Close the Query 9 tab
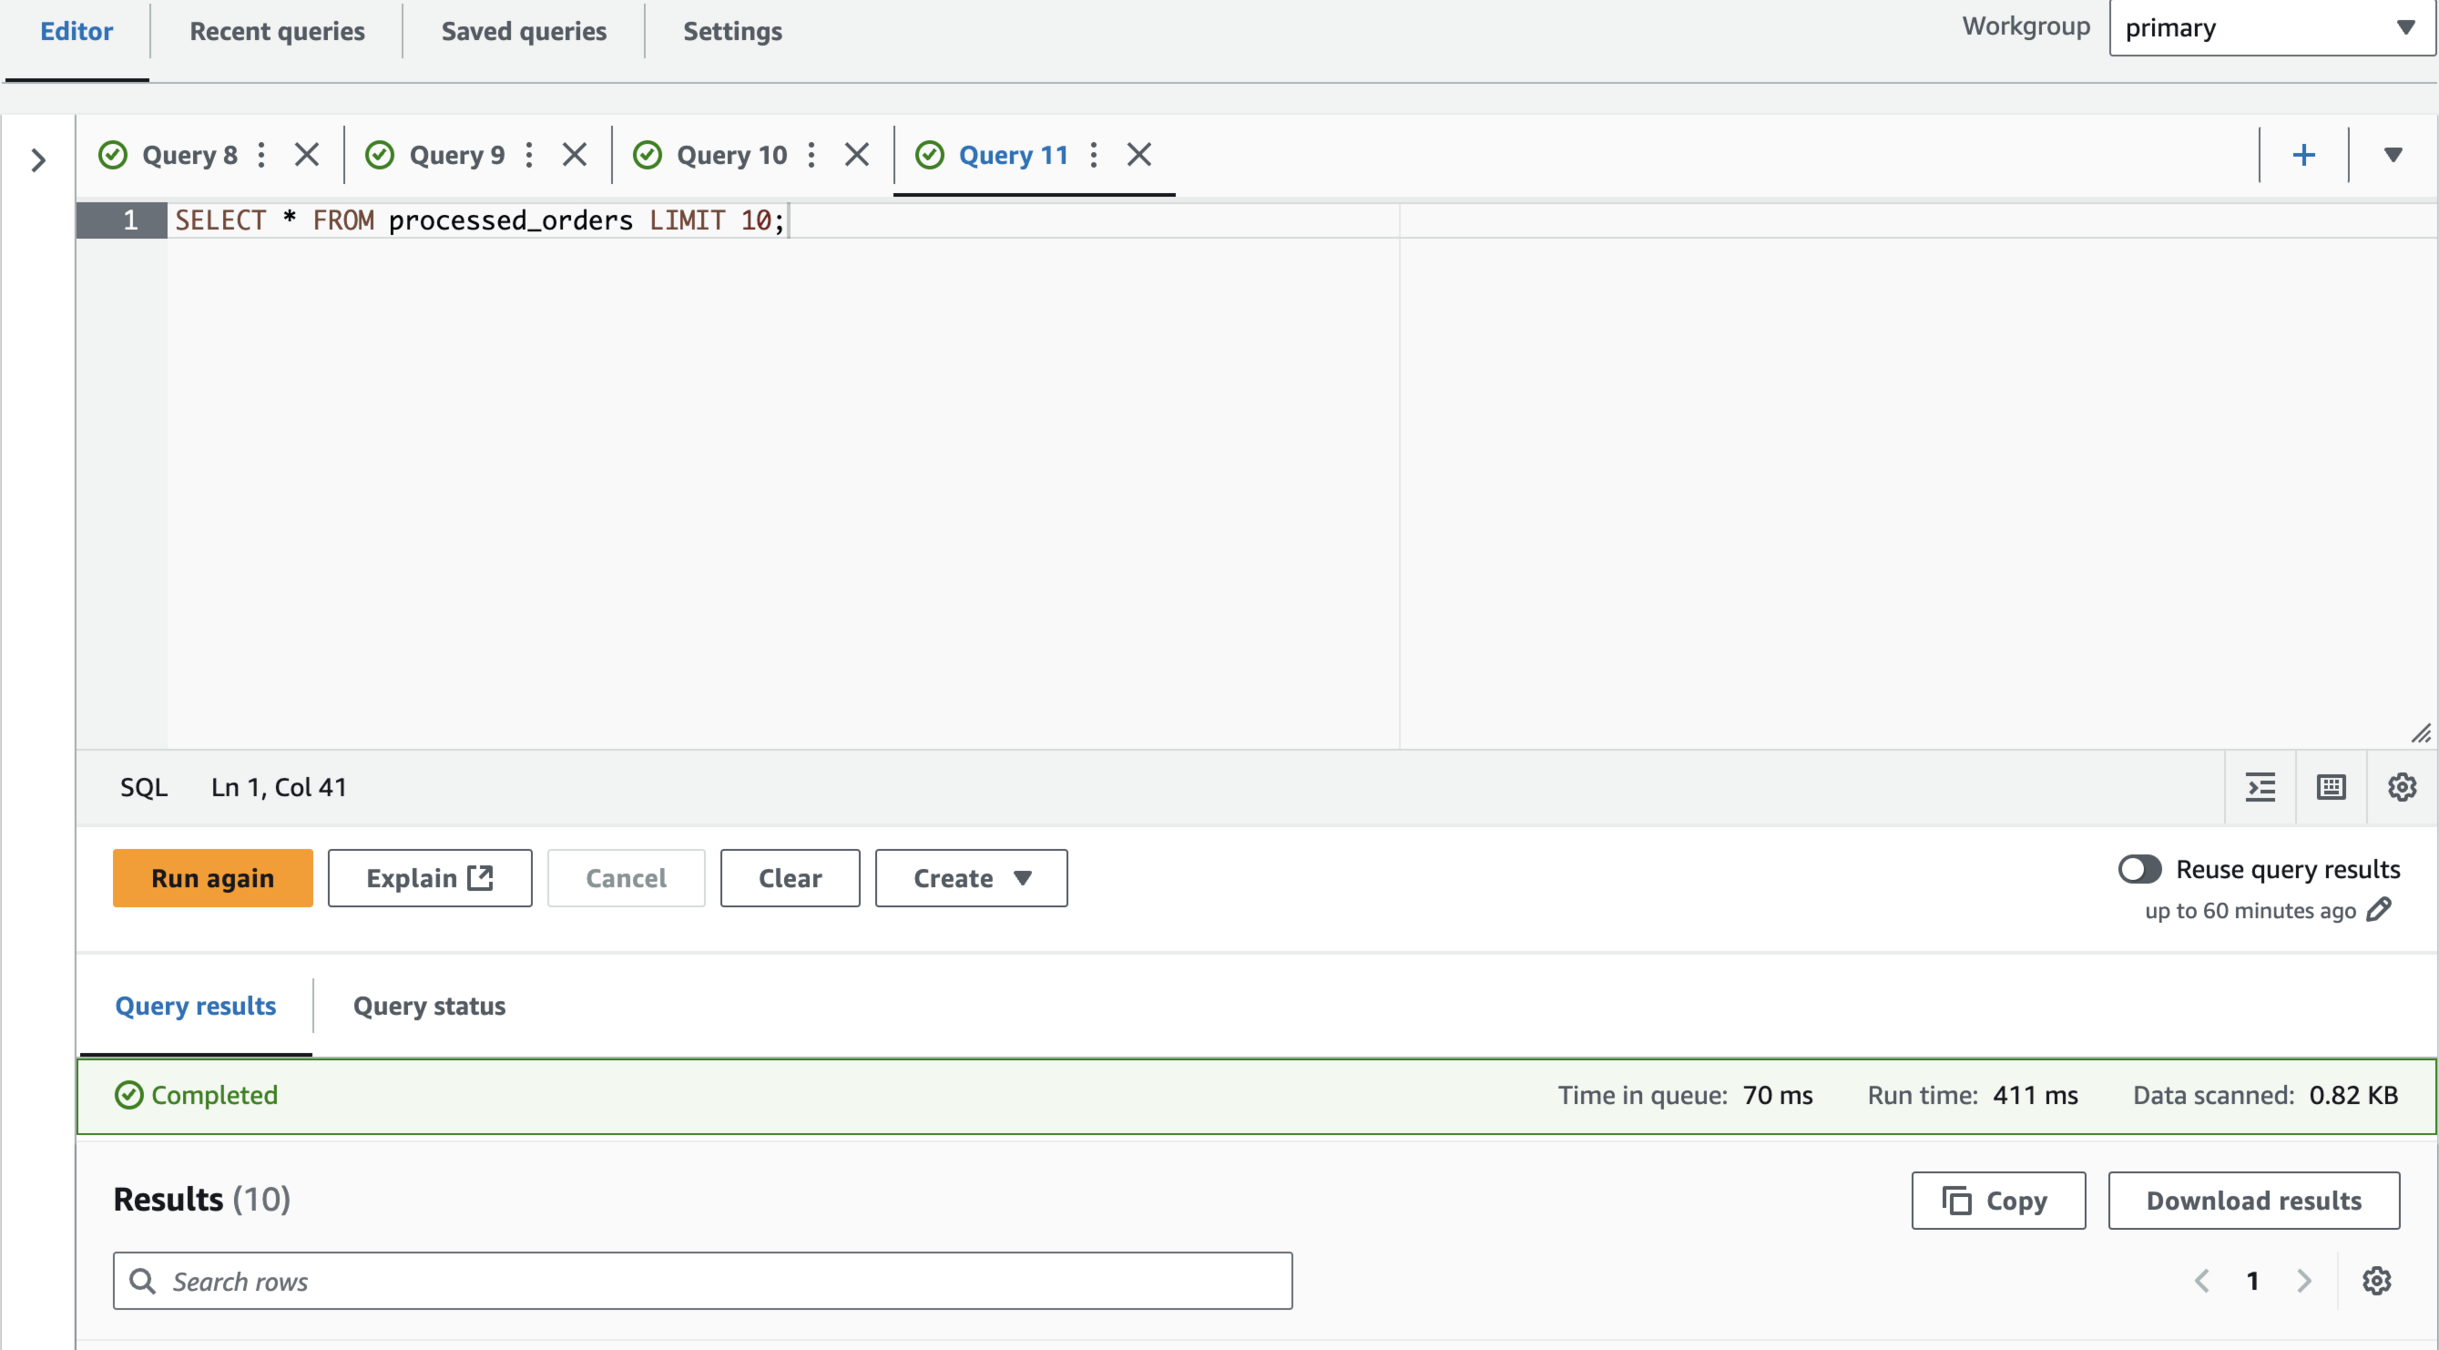The height and width of the screenshot is (1350, 2439). tap(574, 155)
